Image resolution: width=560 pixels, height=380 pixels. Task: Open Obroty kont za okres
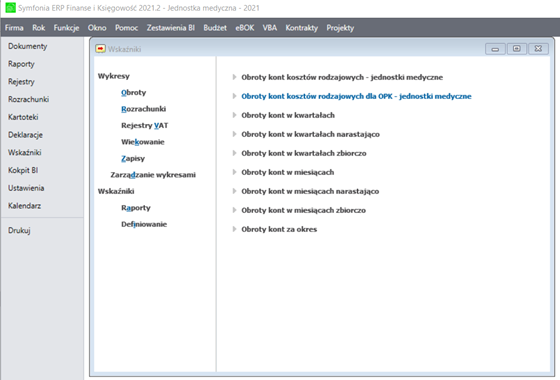pyautogui.click(x=279, y=229)
